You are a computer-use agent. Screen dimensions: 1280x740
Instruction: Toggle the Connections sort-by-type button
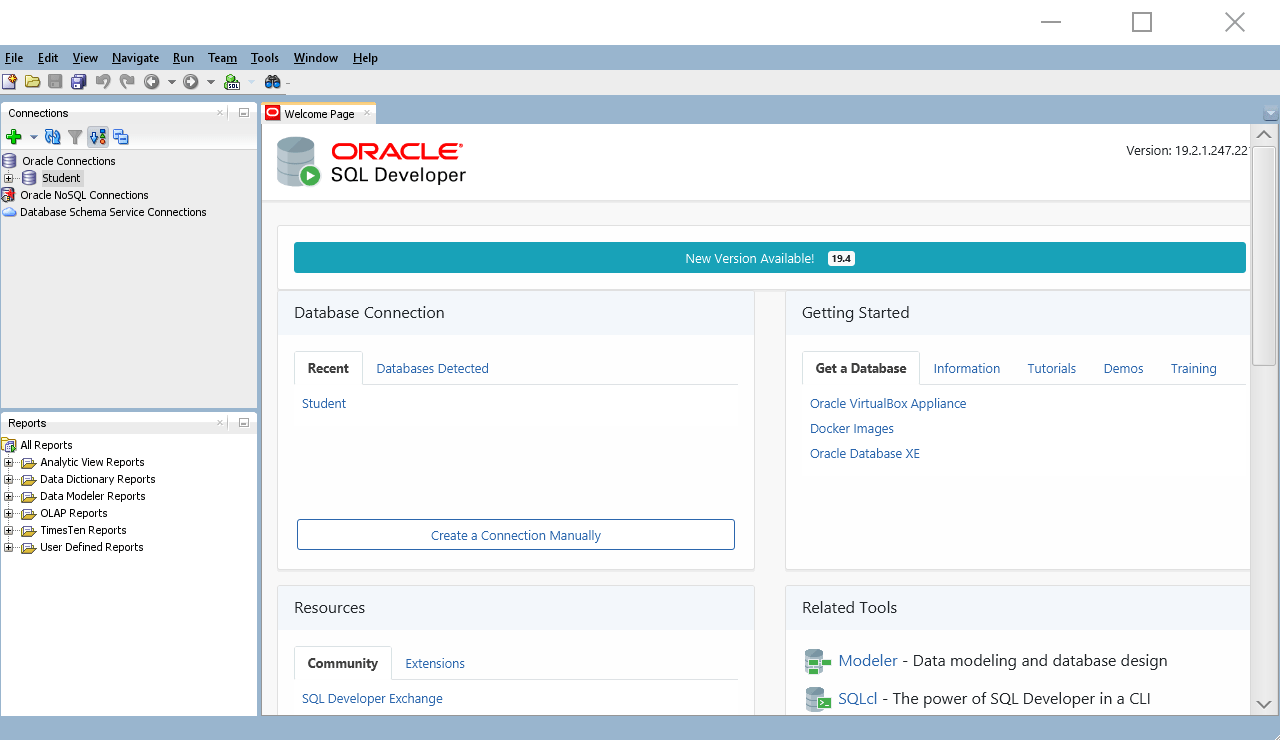coord(98,137)
